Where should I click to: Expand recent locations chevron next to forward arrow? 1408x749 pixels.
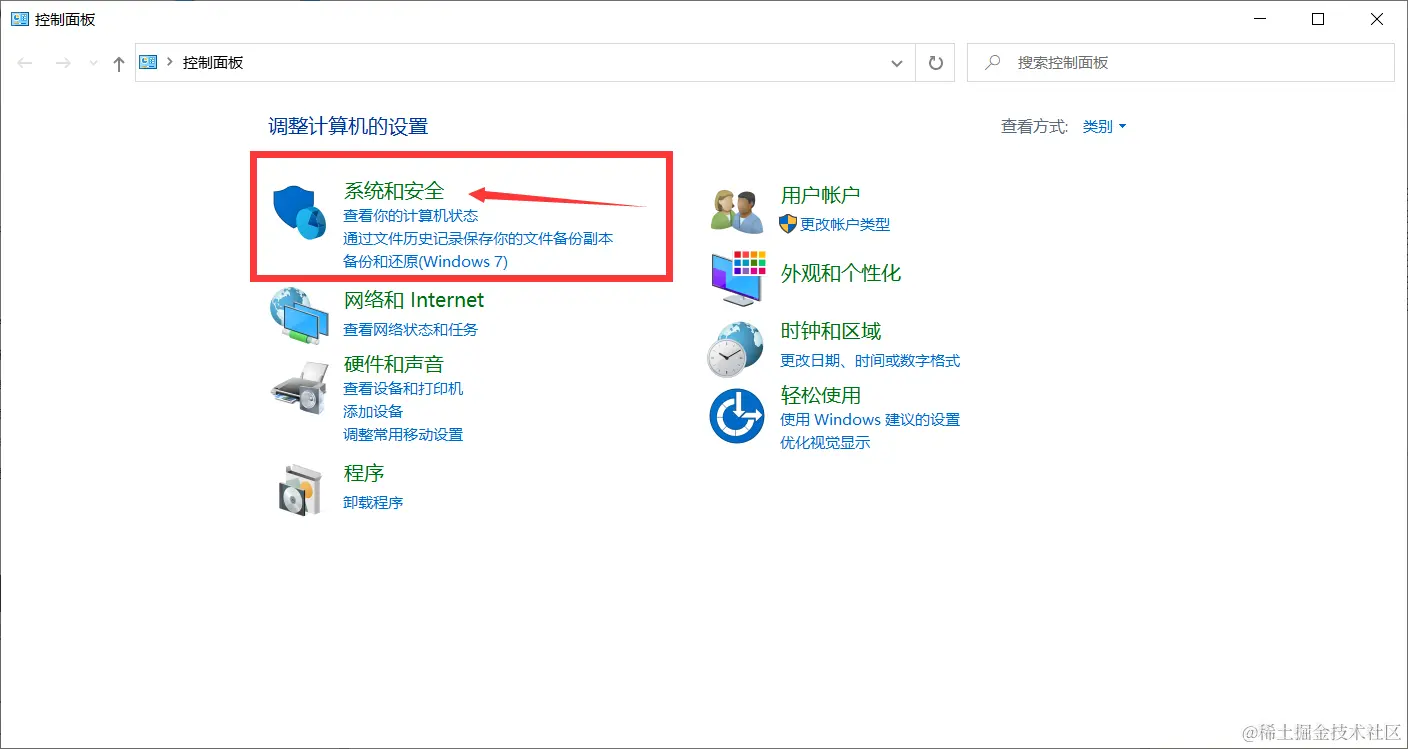(92, 62)
